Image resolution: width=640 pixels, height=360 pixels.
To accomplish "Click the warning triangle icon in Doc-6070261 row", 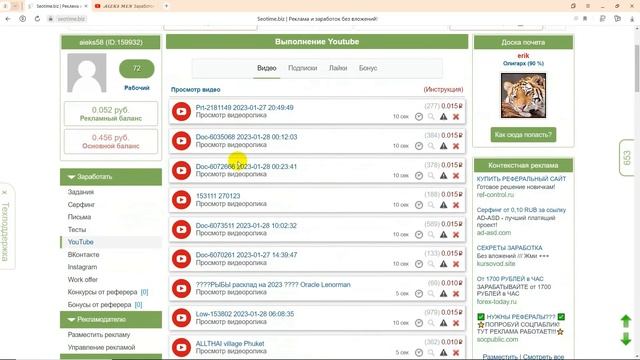I will coord(443,264).
